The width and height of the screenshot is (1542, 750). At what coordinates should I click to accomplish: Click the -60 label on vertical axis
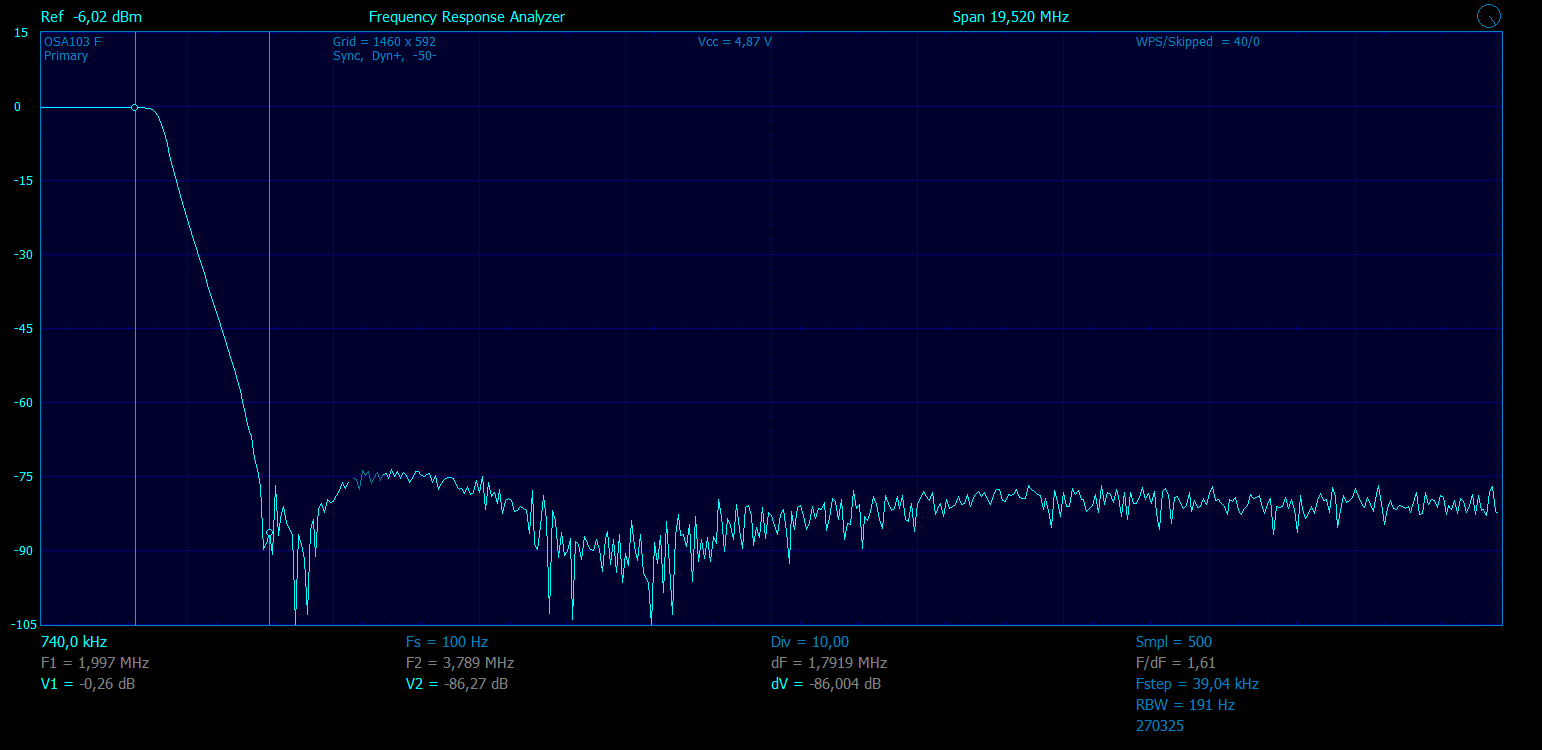coord(21,403)
